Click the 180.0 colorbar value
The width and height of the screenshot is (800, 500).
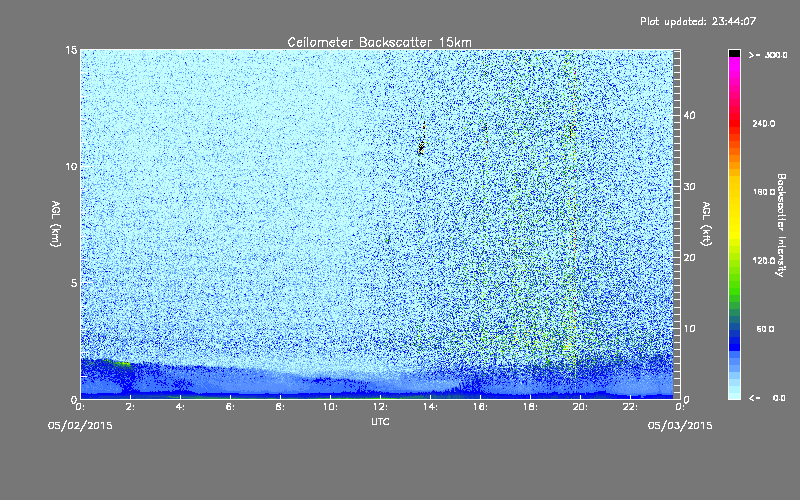coord(764,192)
